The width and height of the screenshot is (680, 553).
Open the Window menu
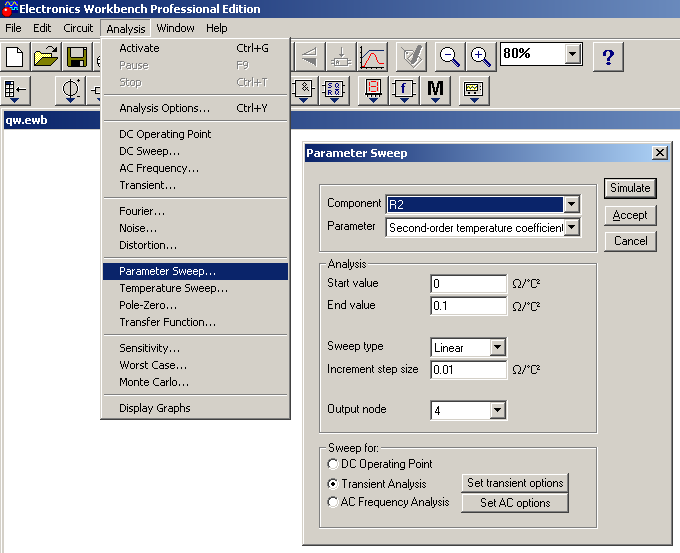pyautogui.click(x=175, y=28)
